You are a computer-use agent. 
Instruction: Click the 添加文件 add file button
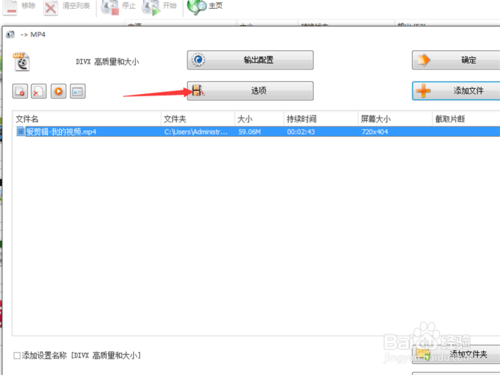tap(456, 91)
